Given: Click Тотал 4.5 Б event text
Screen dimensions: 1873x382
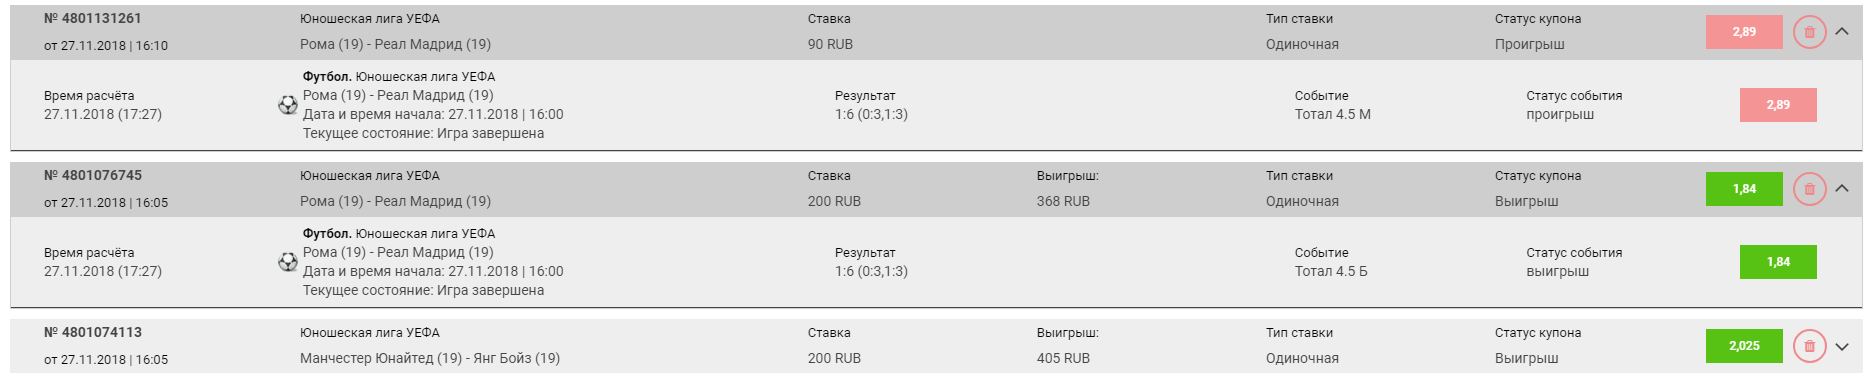Looking at the screenshot, I should pyautogui.click(x=1331, y=271).
